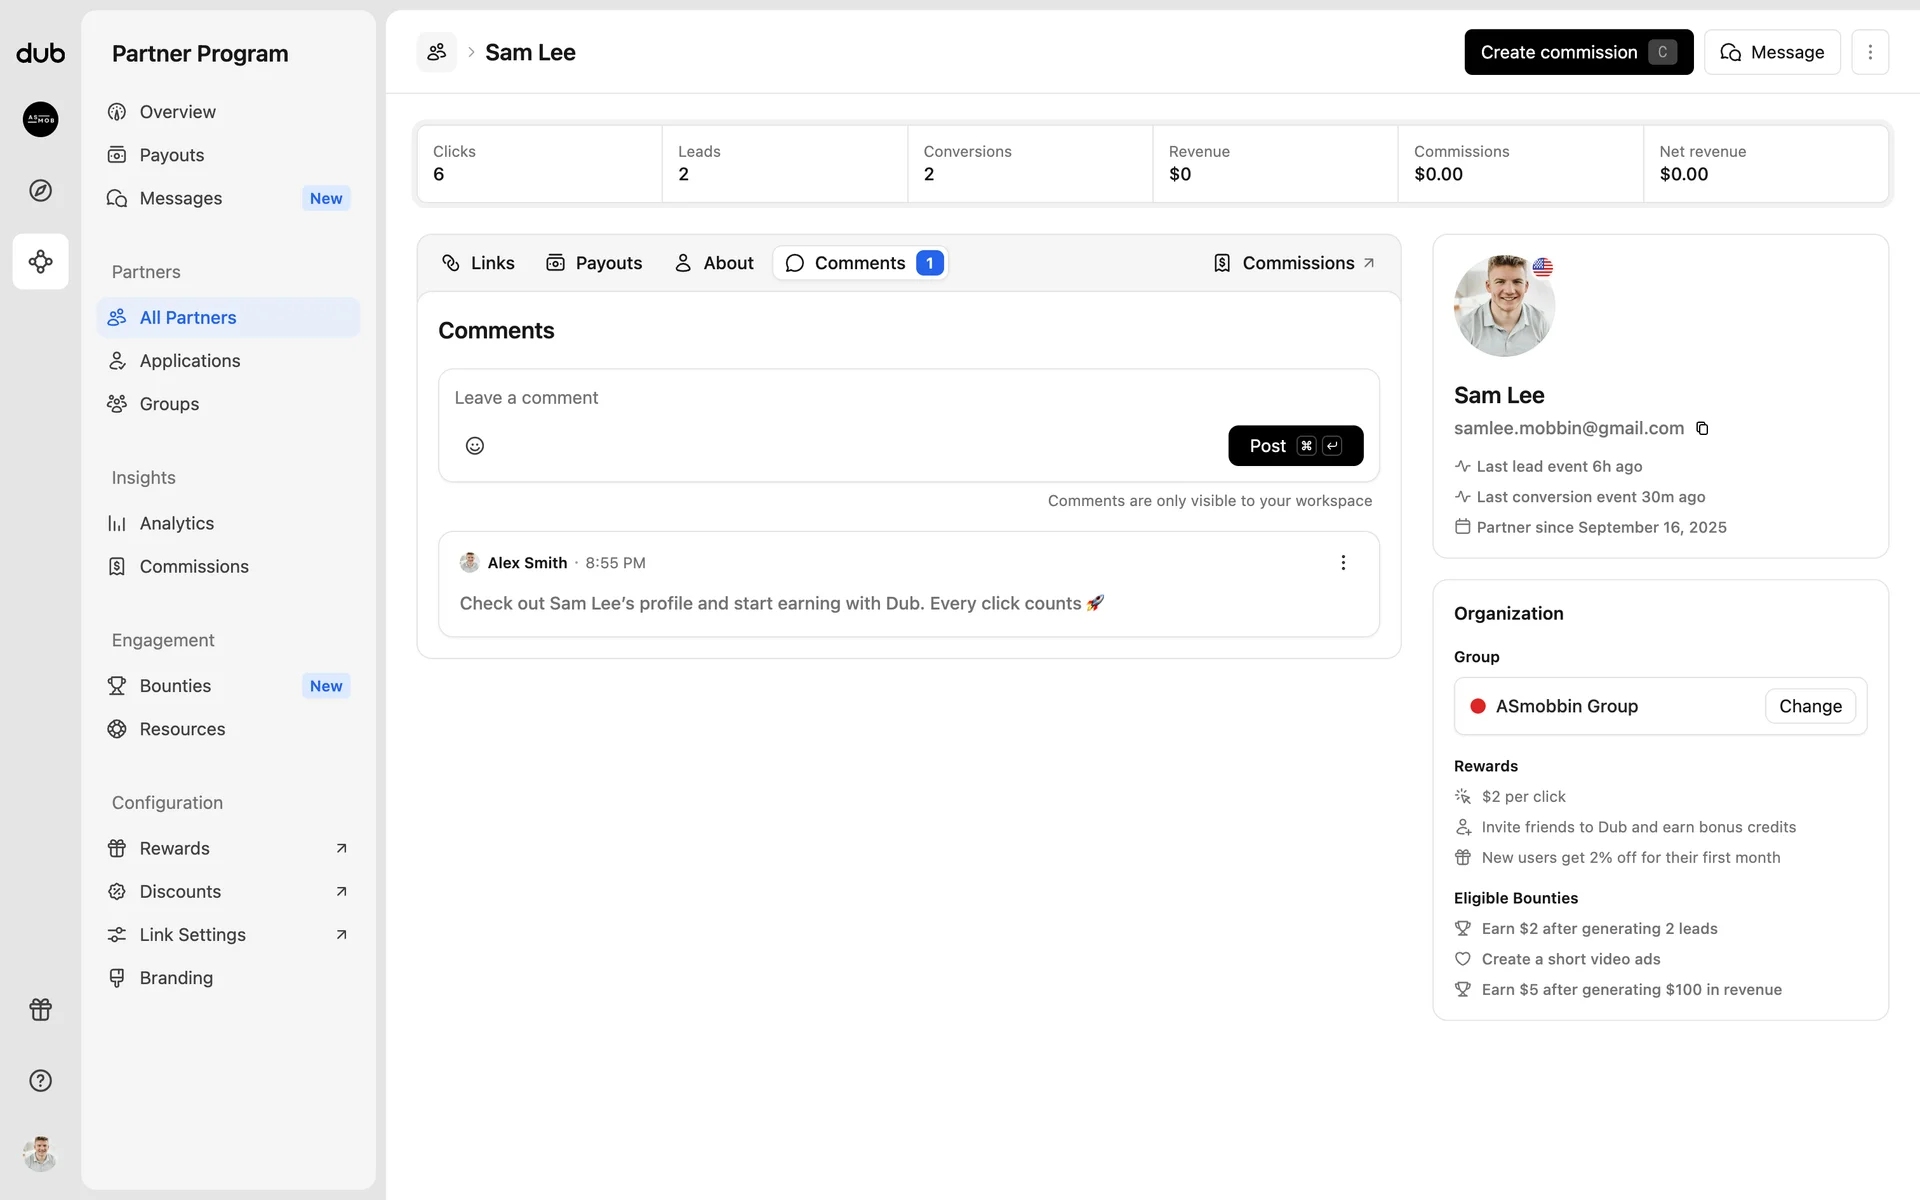Open the three-dot menu in page header
The image size is (1920, 1200).
pos(1869,52)
